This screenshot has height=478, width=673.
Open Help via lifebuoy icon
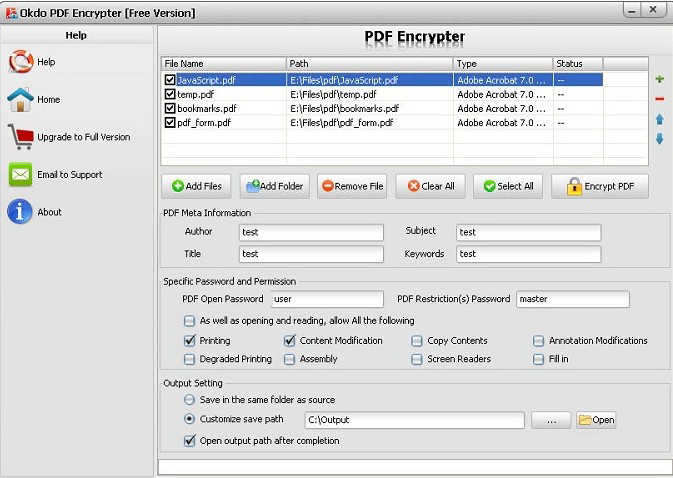click(21, 62)
